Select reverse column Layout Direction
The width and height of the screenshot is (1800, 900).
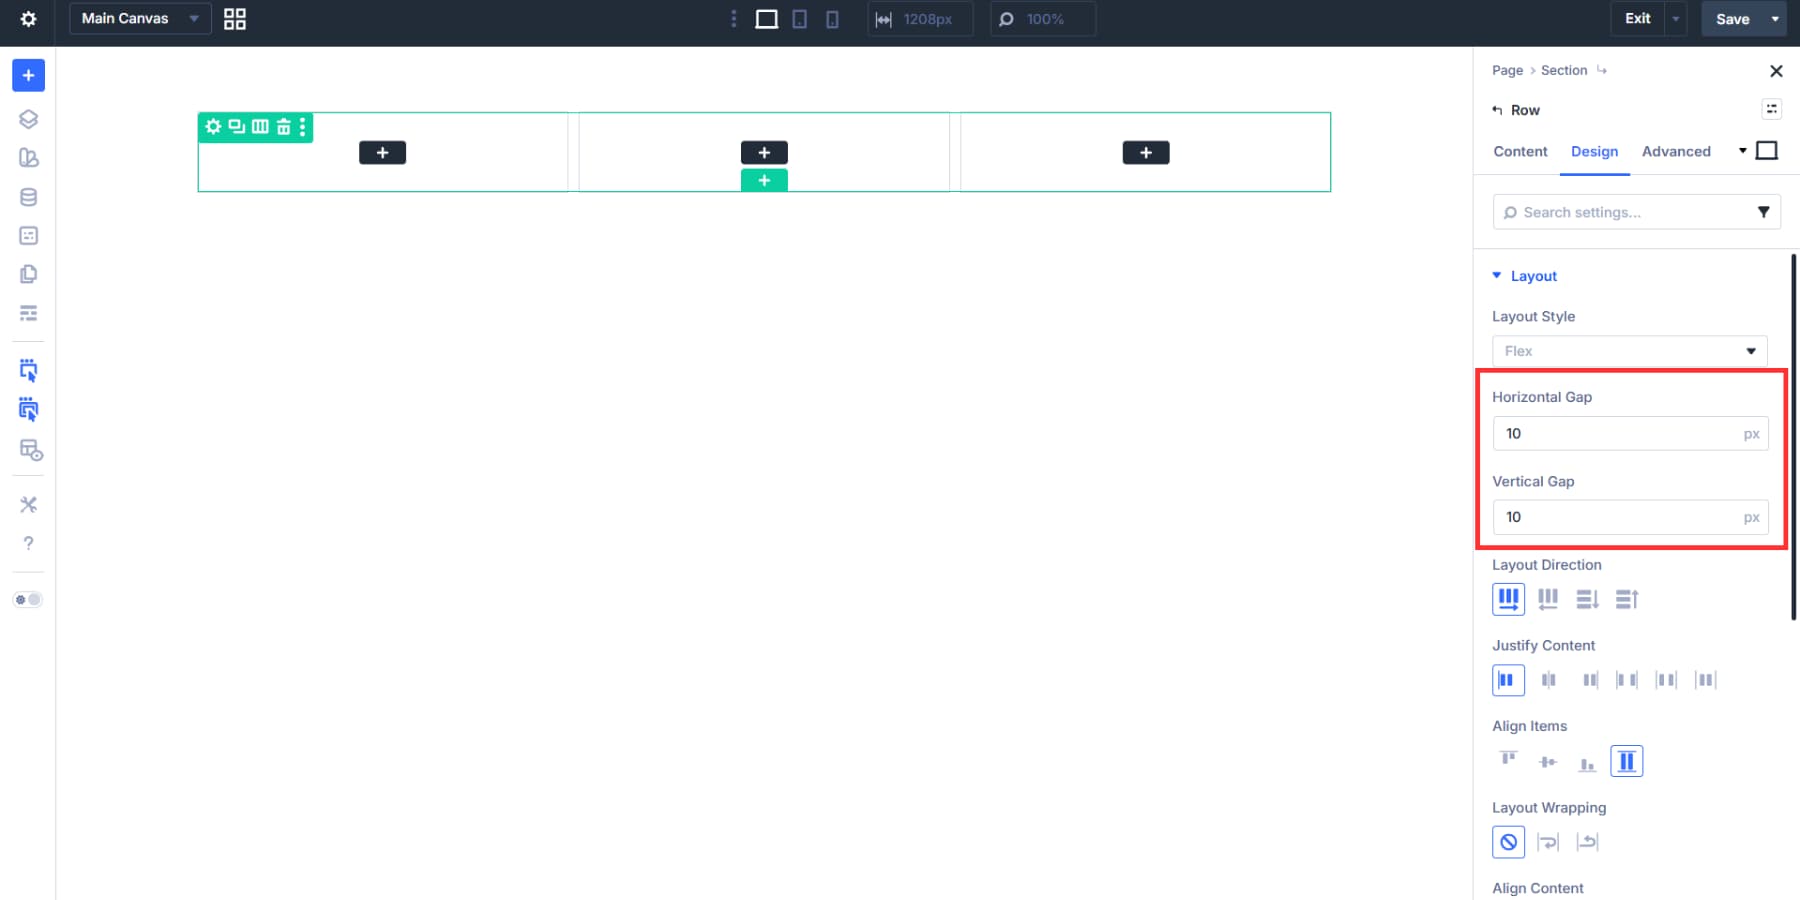[1627, 599]
